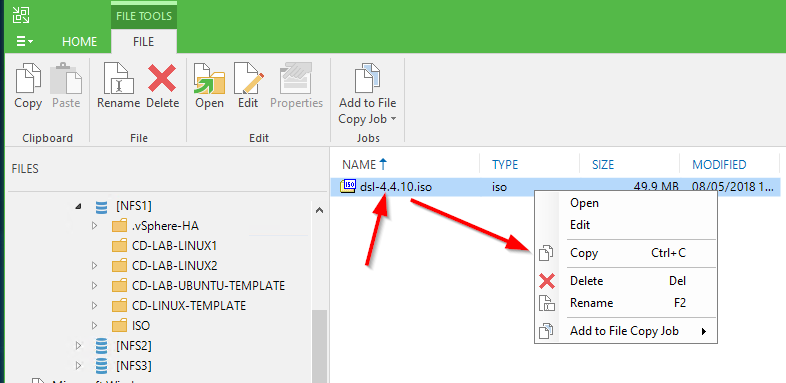
Task: Sort by the TYPE column header
Action: (x=505, y=164)
